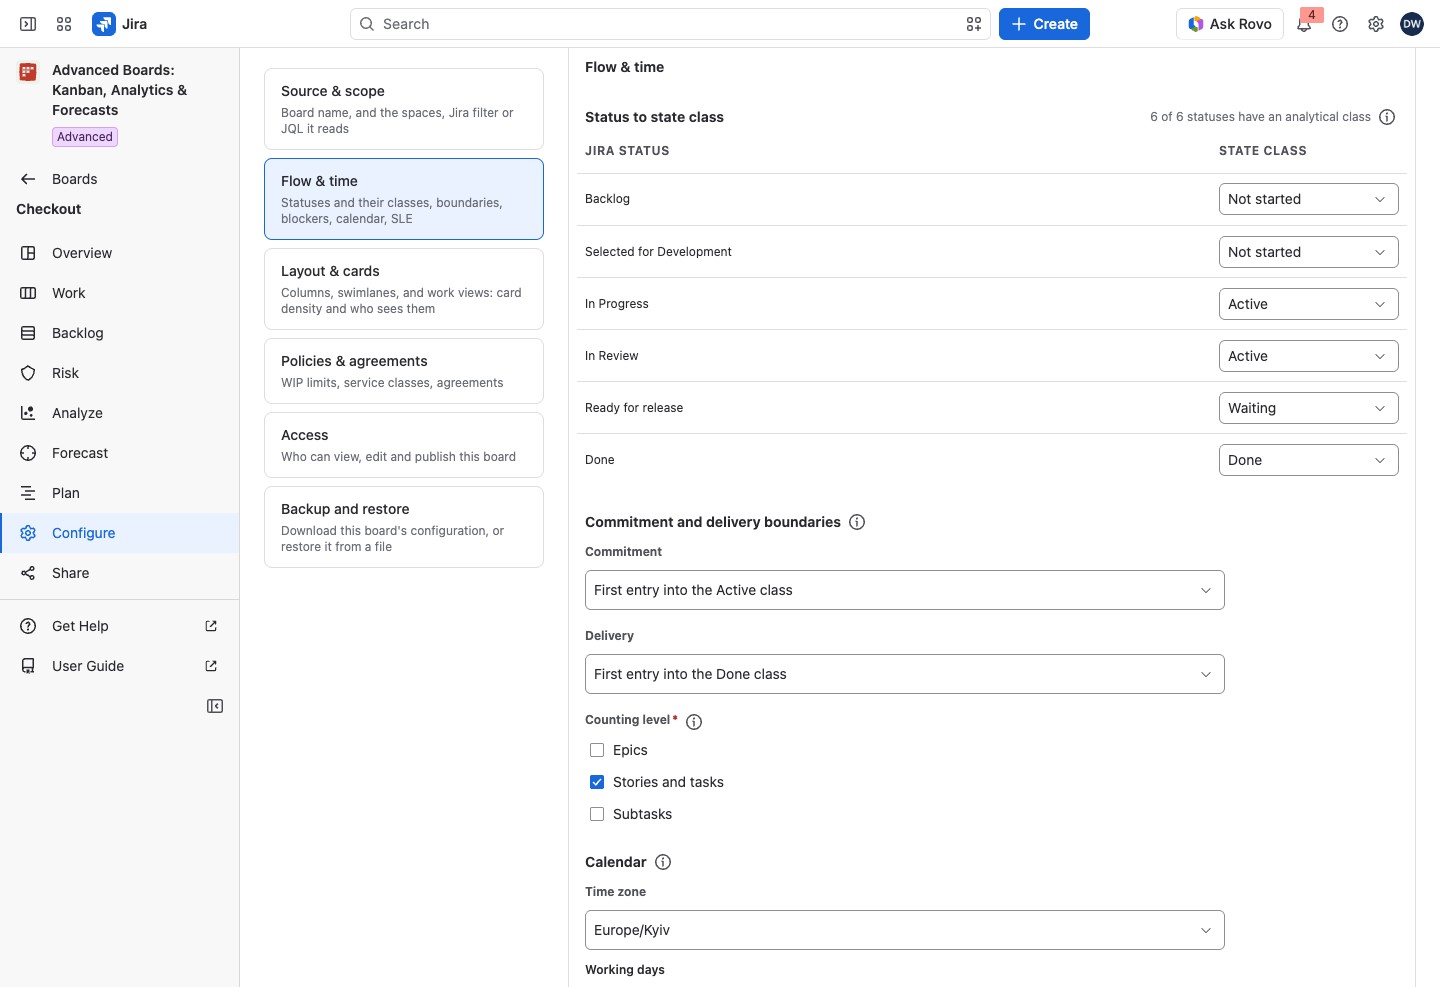This screenshot has height=987, width=1440.
Task: Click external link icon beside Get Help
Action: [x=211, y=626]
